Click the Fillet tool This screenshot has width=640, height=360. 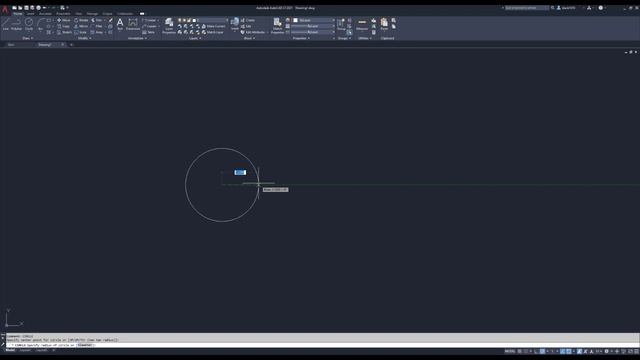coord(97,26)
